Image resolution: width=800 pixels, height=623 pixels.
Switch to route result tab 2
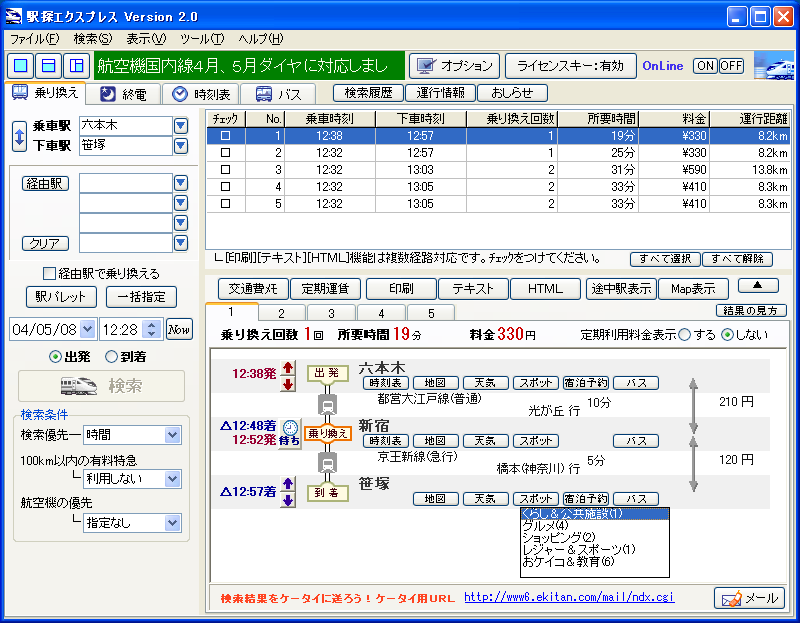point(282,313)
